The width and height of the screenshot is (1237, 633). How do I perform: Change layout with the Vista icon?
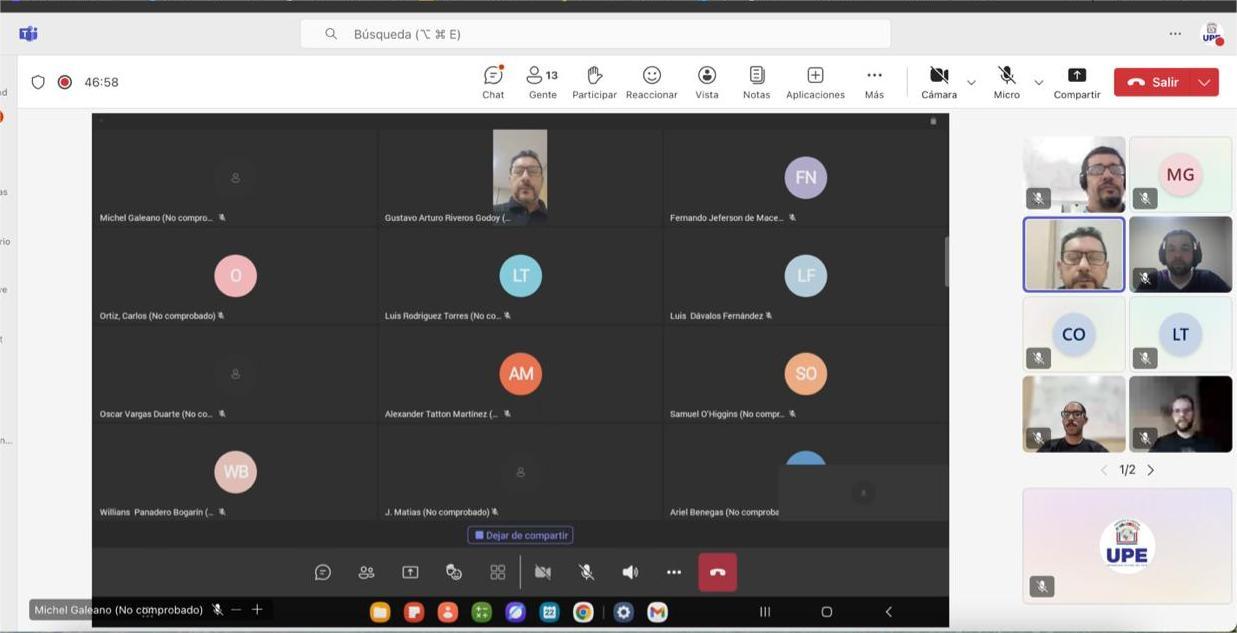[707, 82]
